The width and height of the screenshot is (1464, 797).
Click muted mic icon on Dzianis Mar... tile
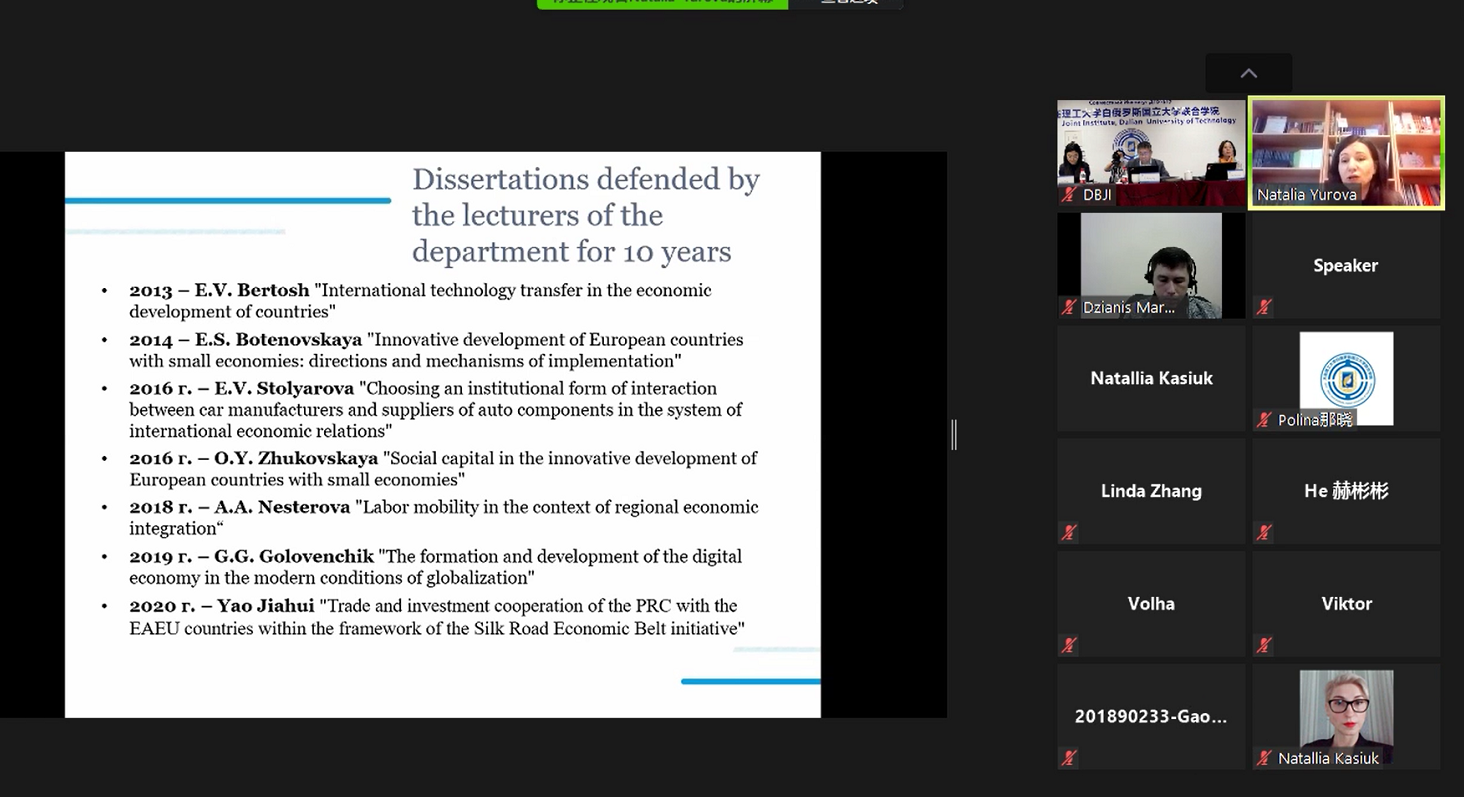point(1069,307)
